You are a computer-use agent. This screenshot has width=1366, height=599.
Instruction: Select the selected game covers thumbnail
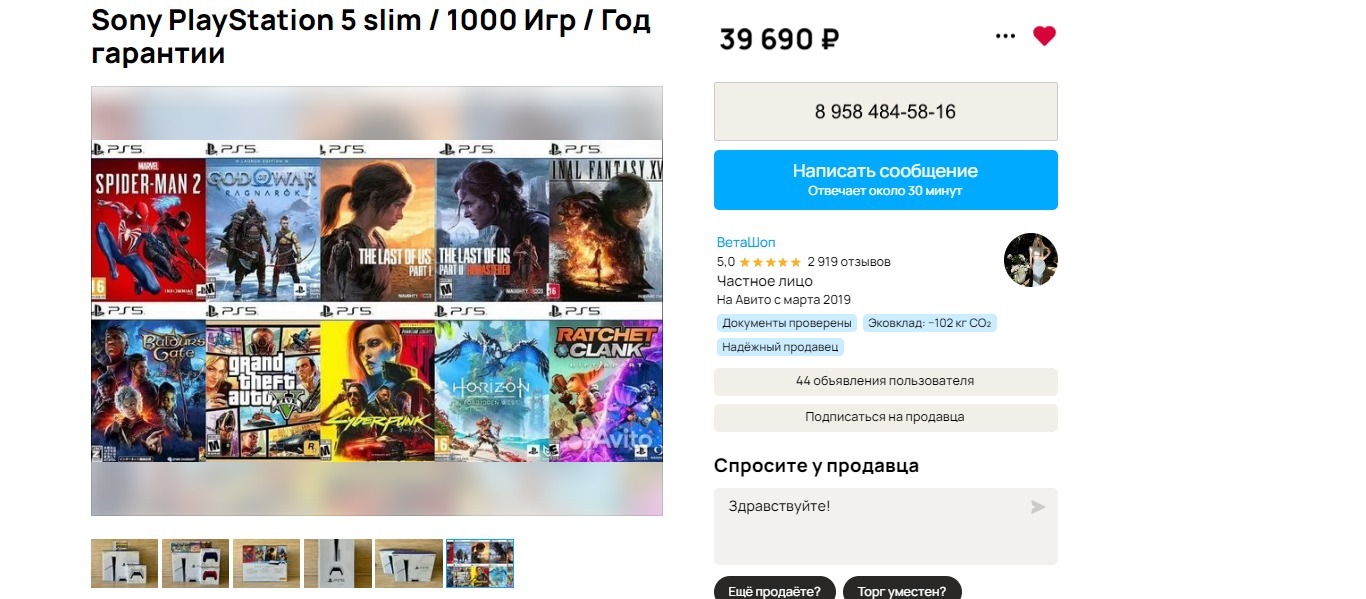480,563
